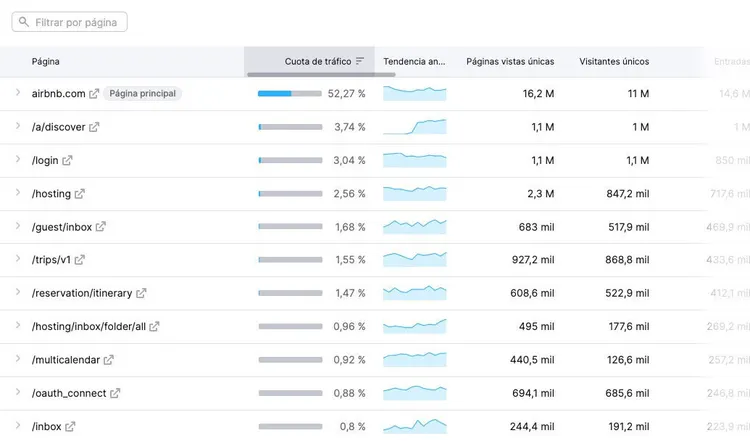This screenshot has width=750, height=441.
Task: Click the 126,6 mil unique visitors value
Action: point(628,360)
